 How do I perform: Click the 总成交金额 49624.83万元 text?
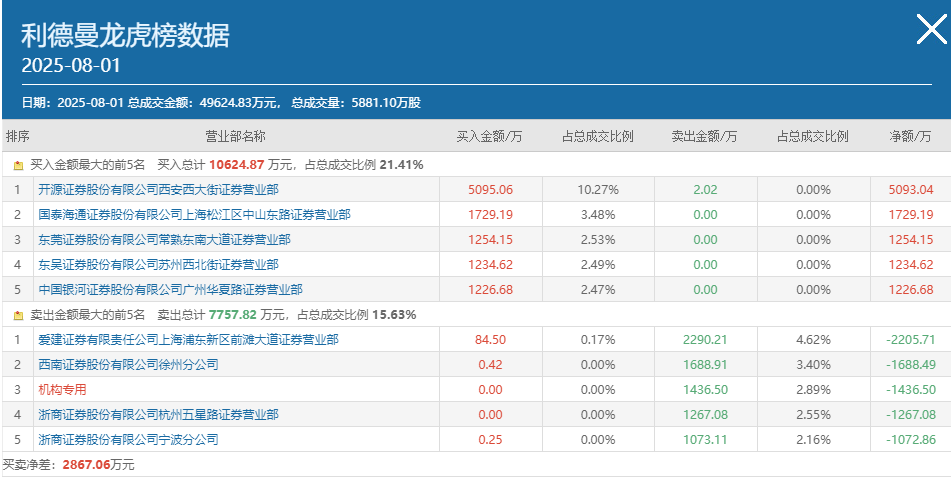tap(204, 103)
